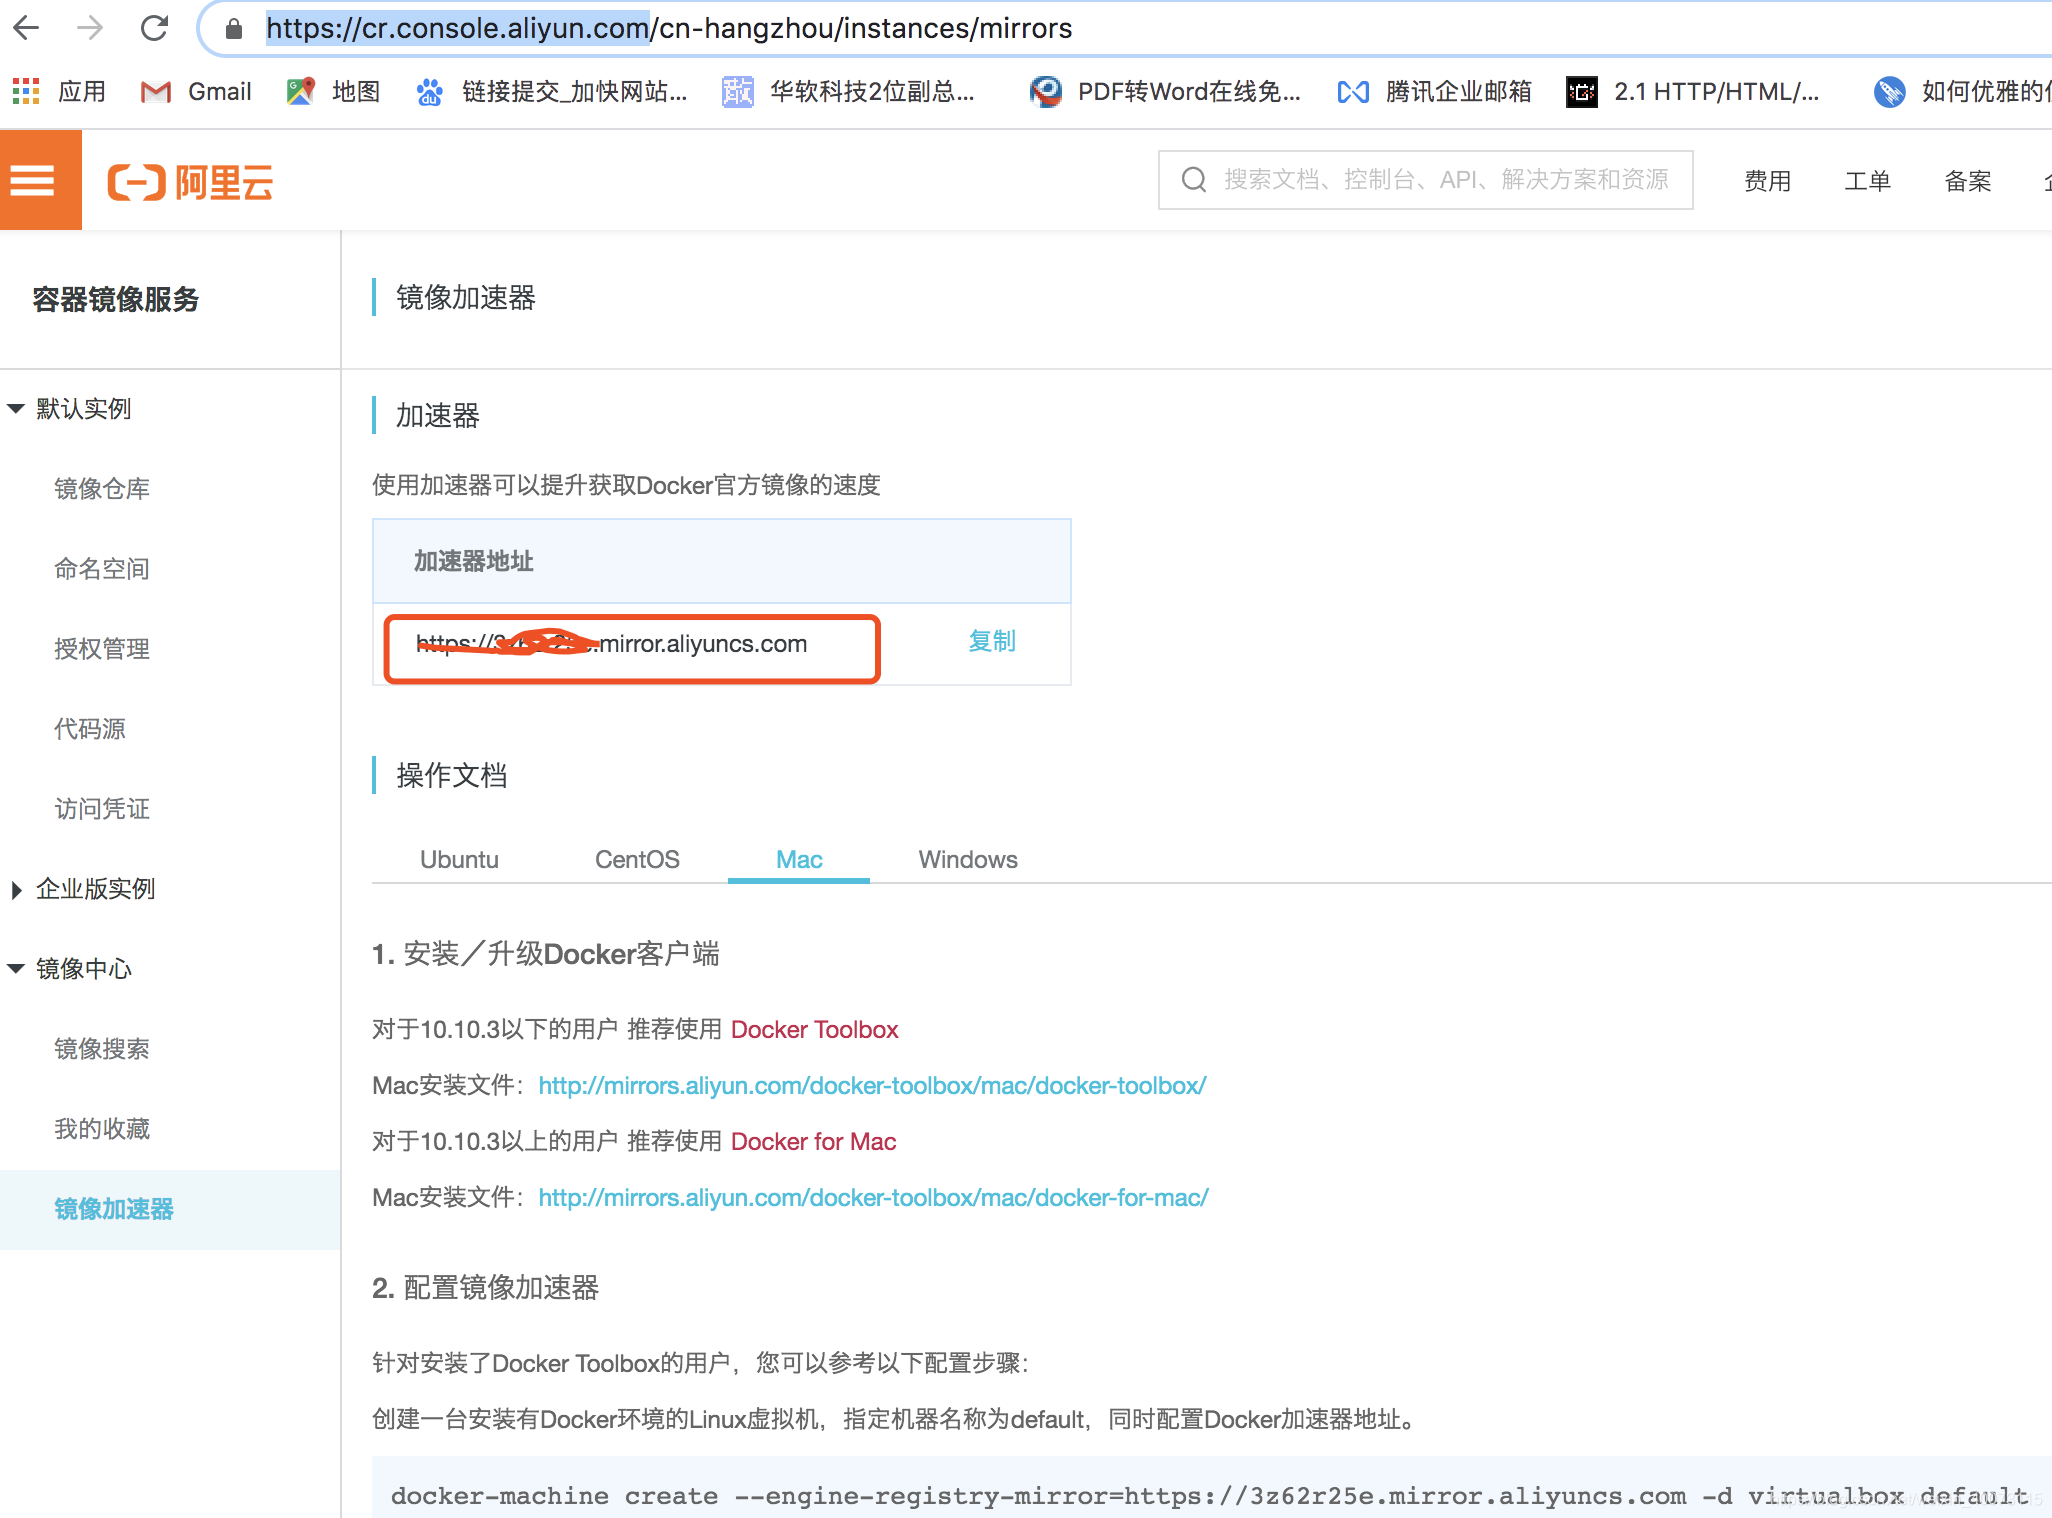Image resolution: width=2052 pixels, height=1518 pixels.
Task: Open the orange hamburger menu
Action: pyautogui.click(x=41, y=181)
